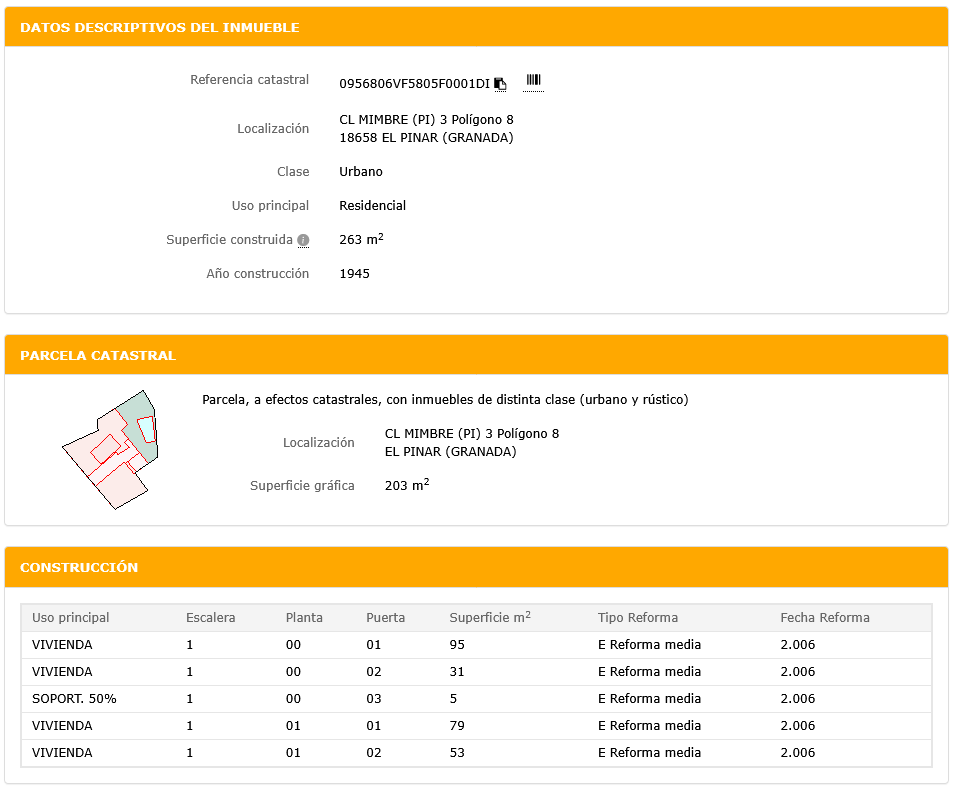The image size is (955, 793).
Task: Show info about Superficie construida
Action: coord(303,241)
